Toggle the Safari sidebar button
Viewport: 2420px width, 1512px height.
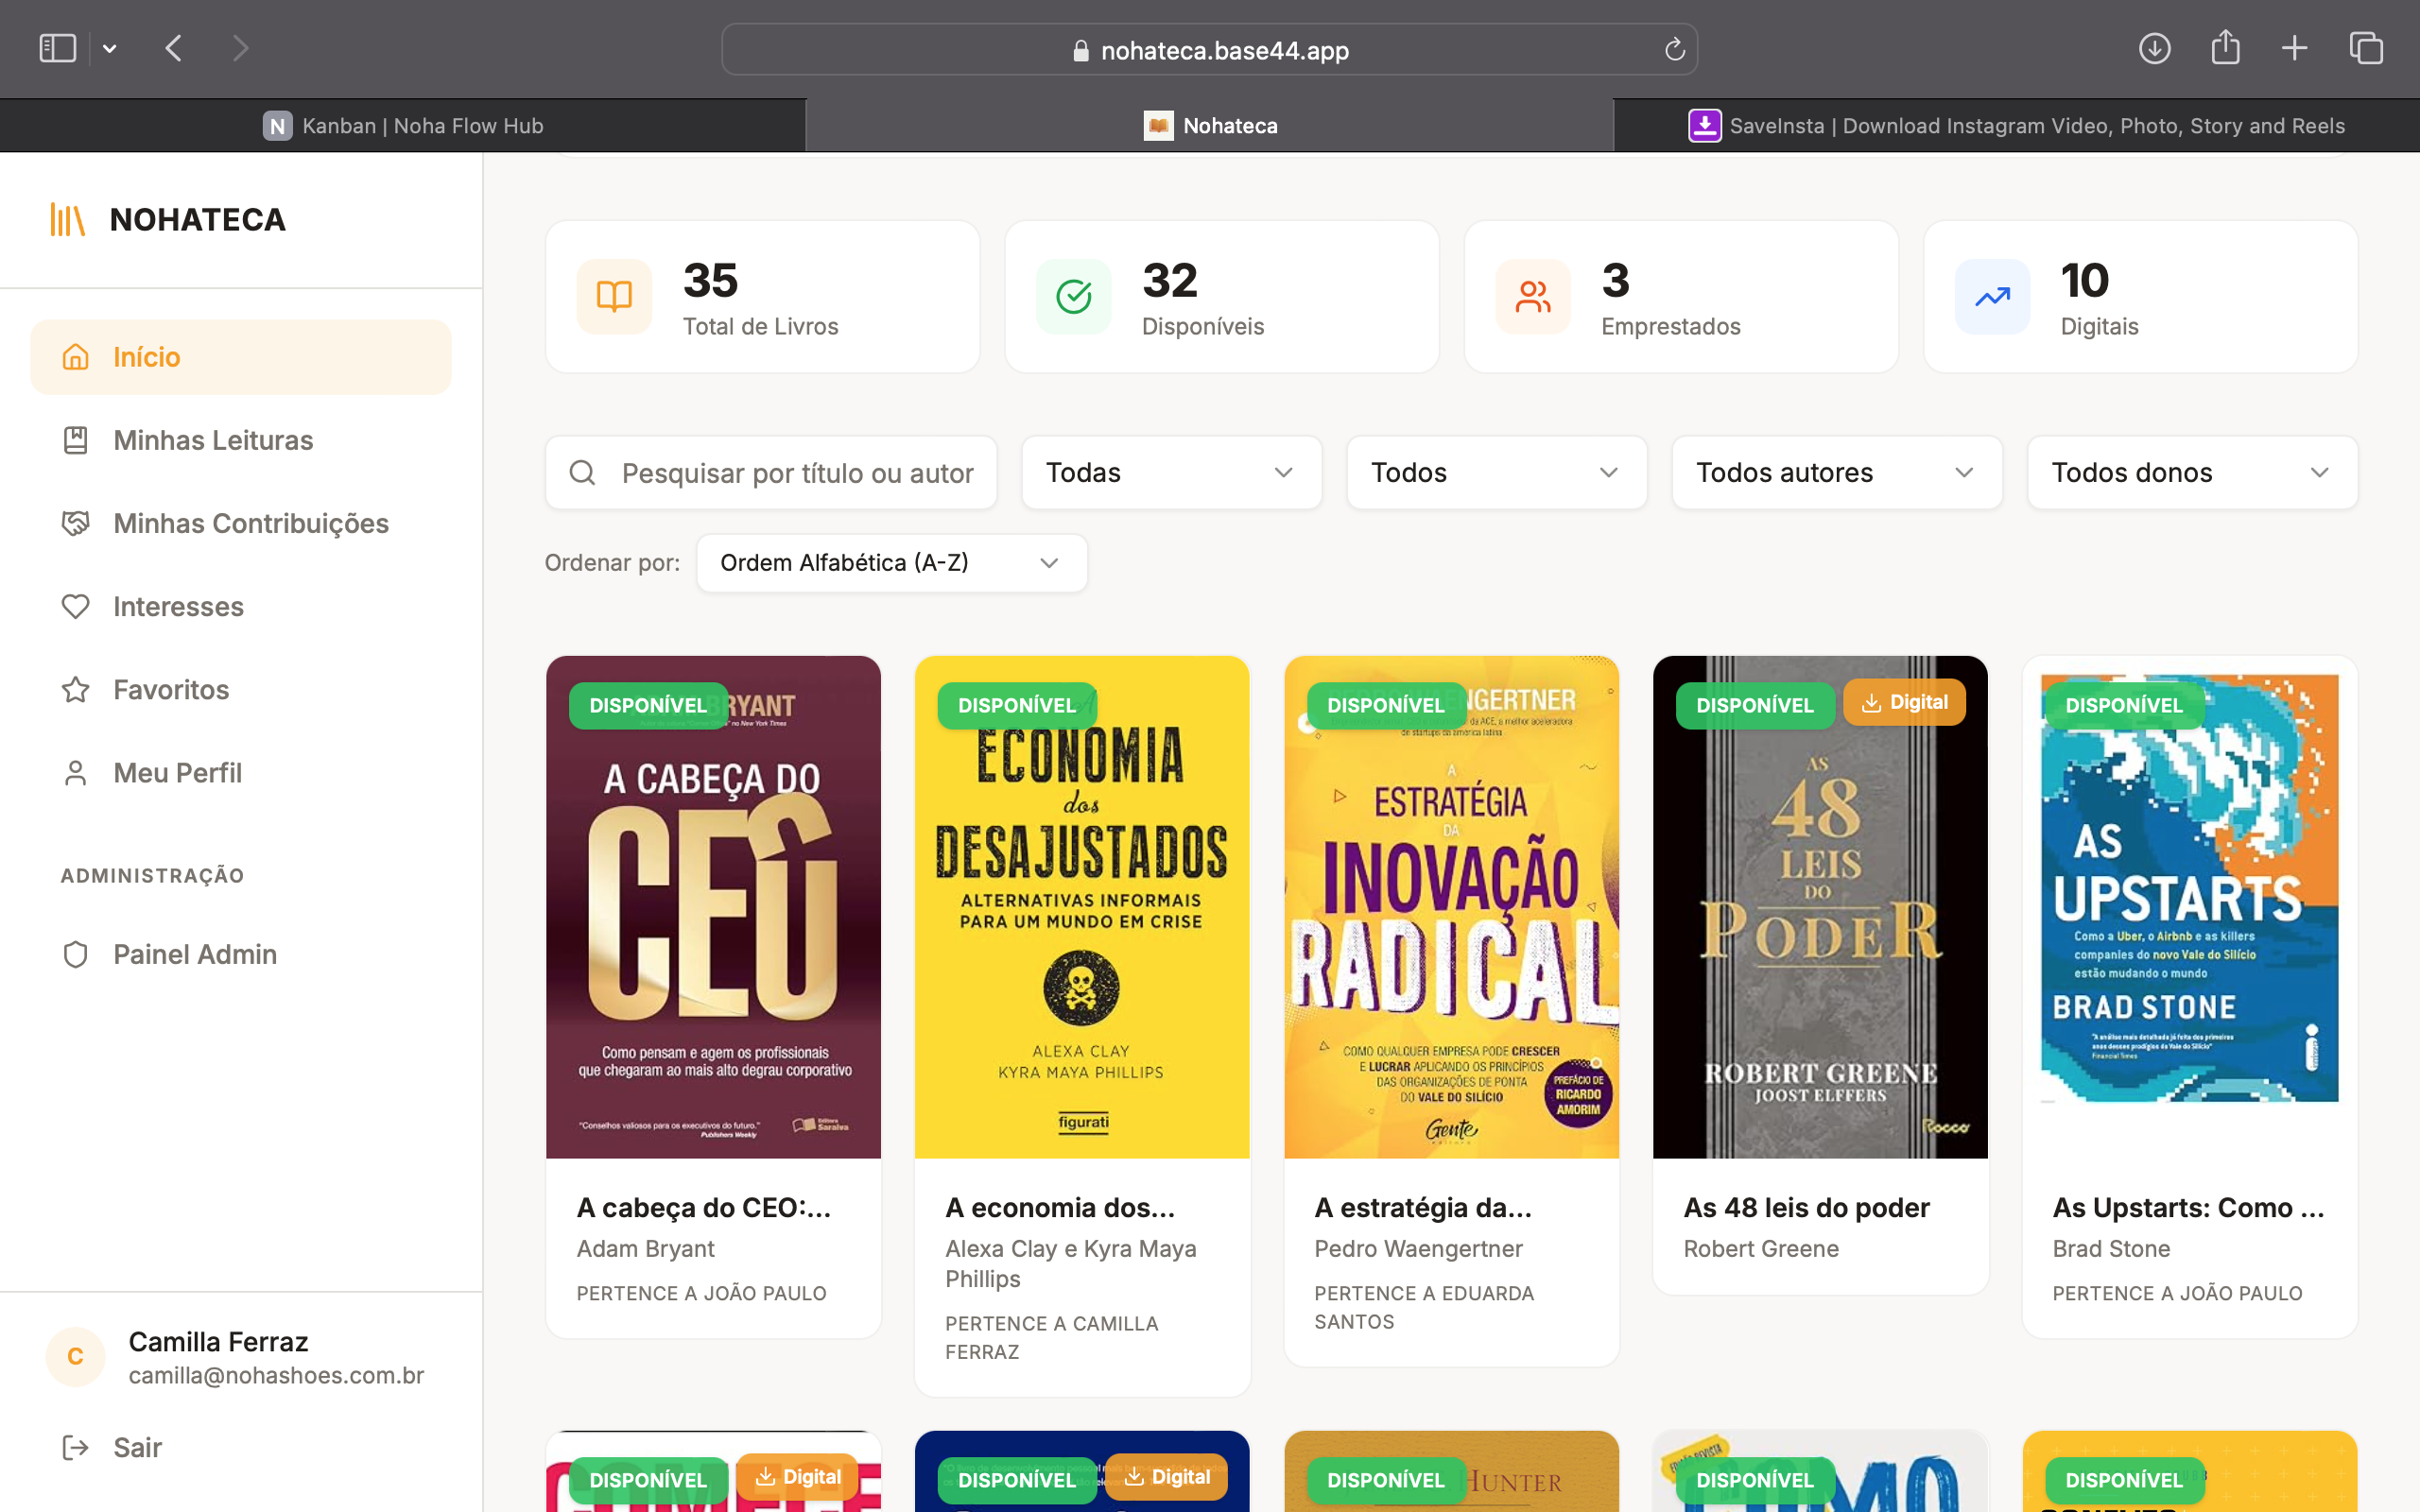pyautogui.click(x=57, y=48)
